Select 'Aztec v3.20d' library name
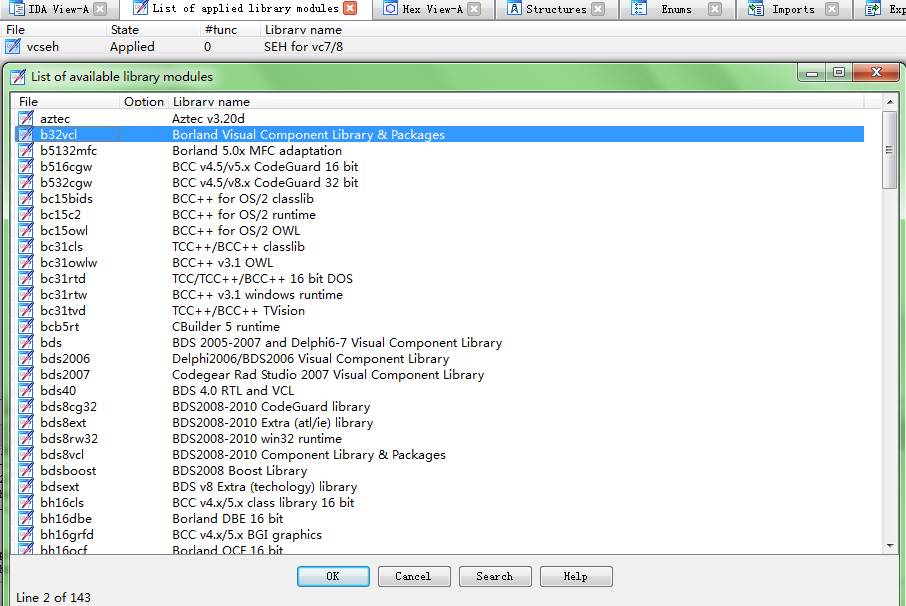This screenshot has height=606, width=906. (208, 118)
